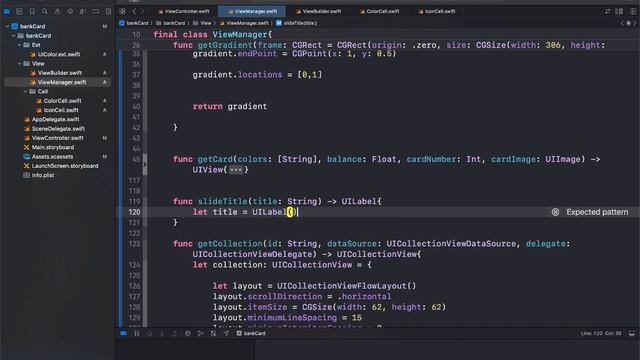Select ColorCell.swift in navigator
640x360 pixels.
coord(58,101)
